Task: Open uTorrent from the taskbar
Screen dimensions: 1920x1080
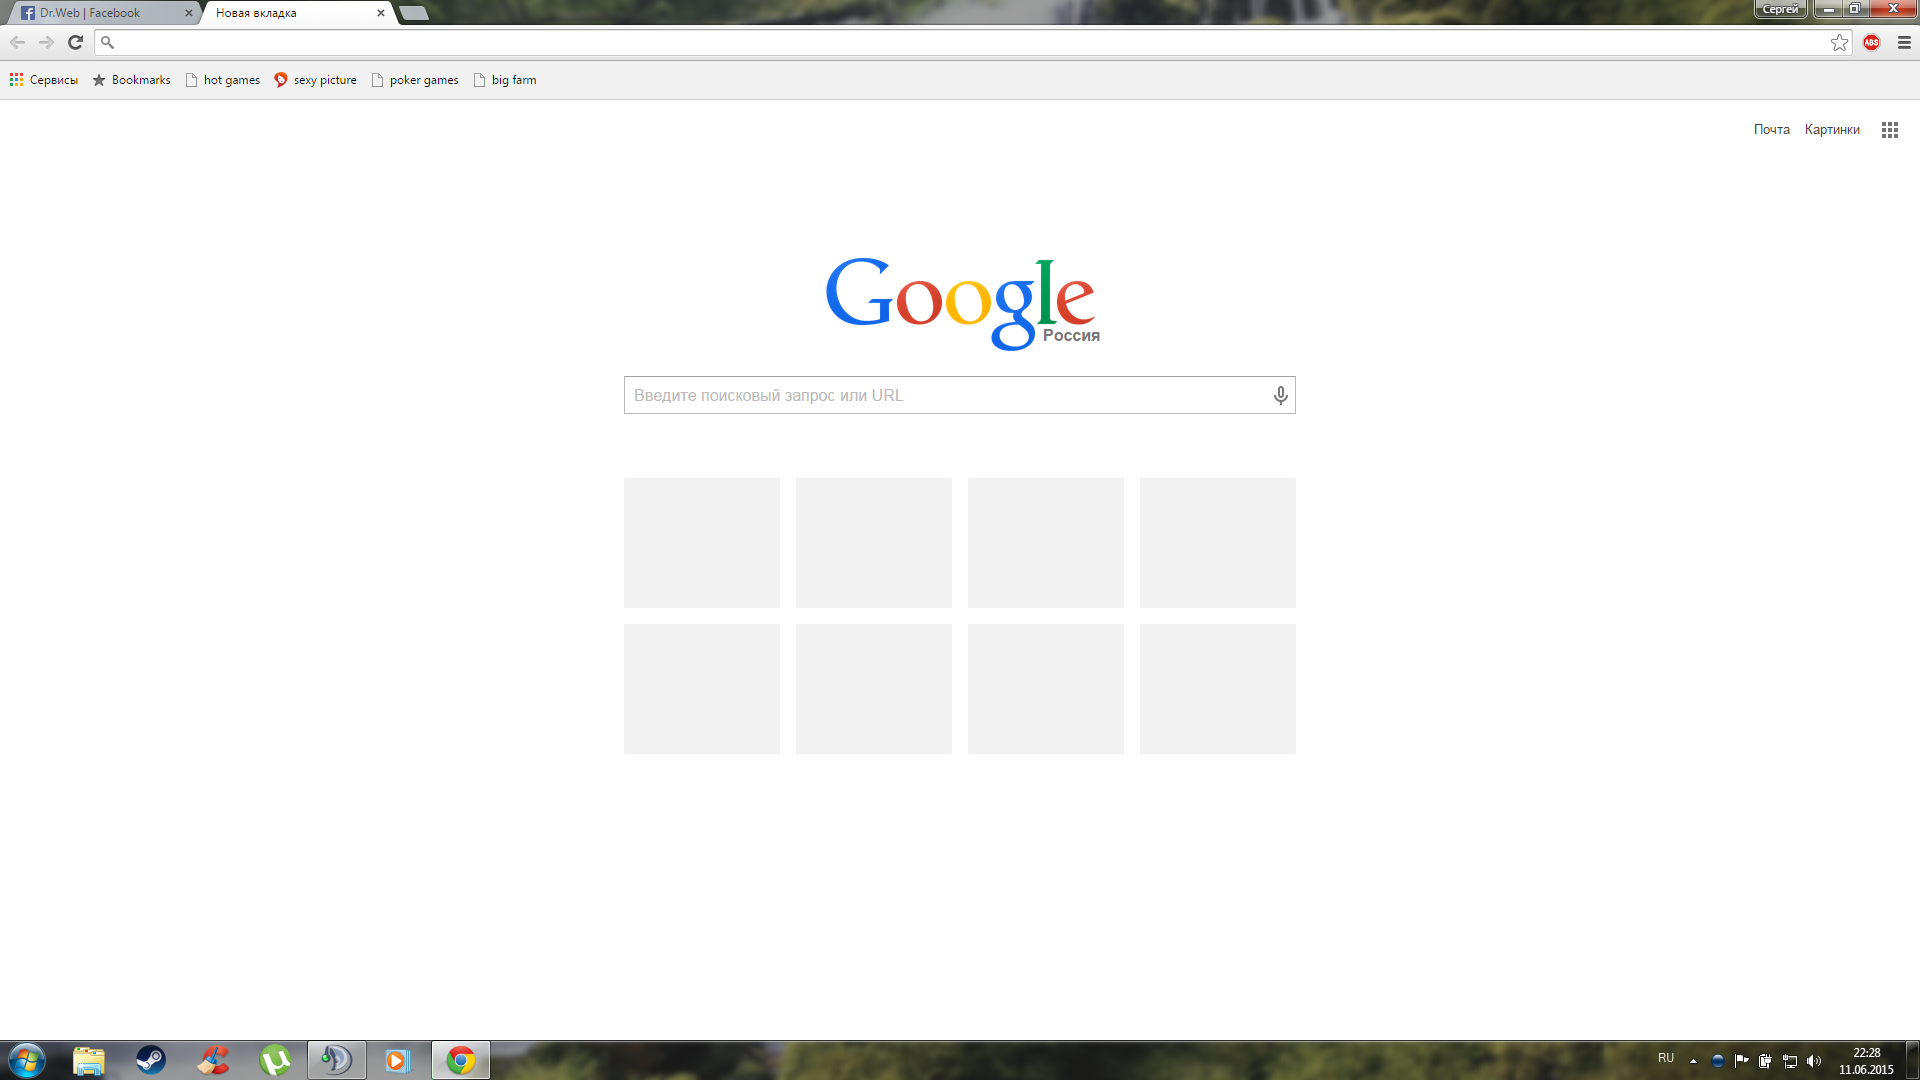Action: (275, 1060)
